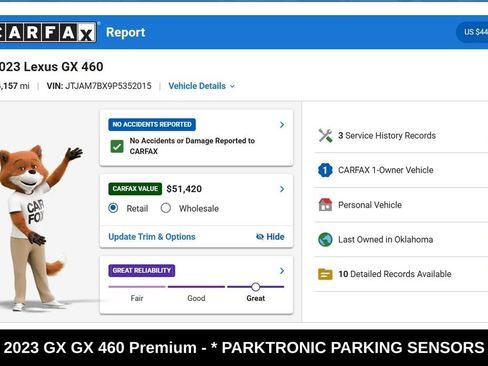Click the Report header label
The image size is (488, 366).
126,32
